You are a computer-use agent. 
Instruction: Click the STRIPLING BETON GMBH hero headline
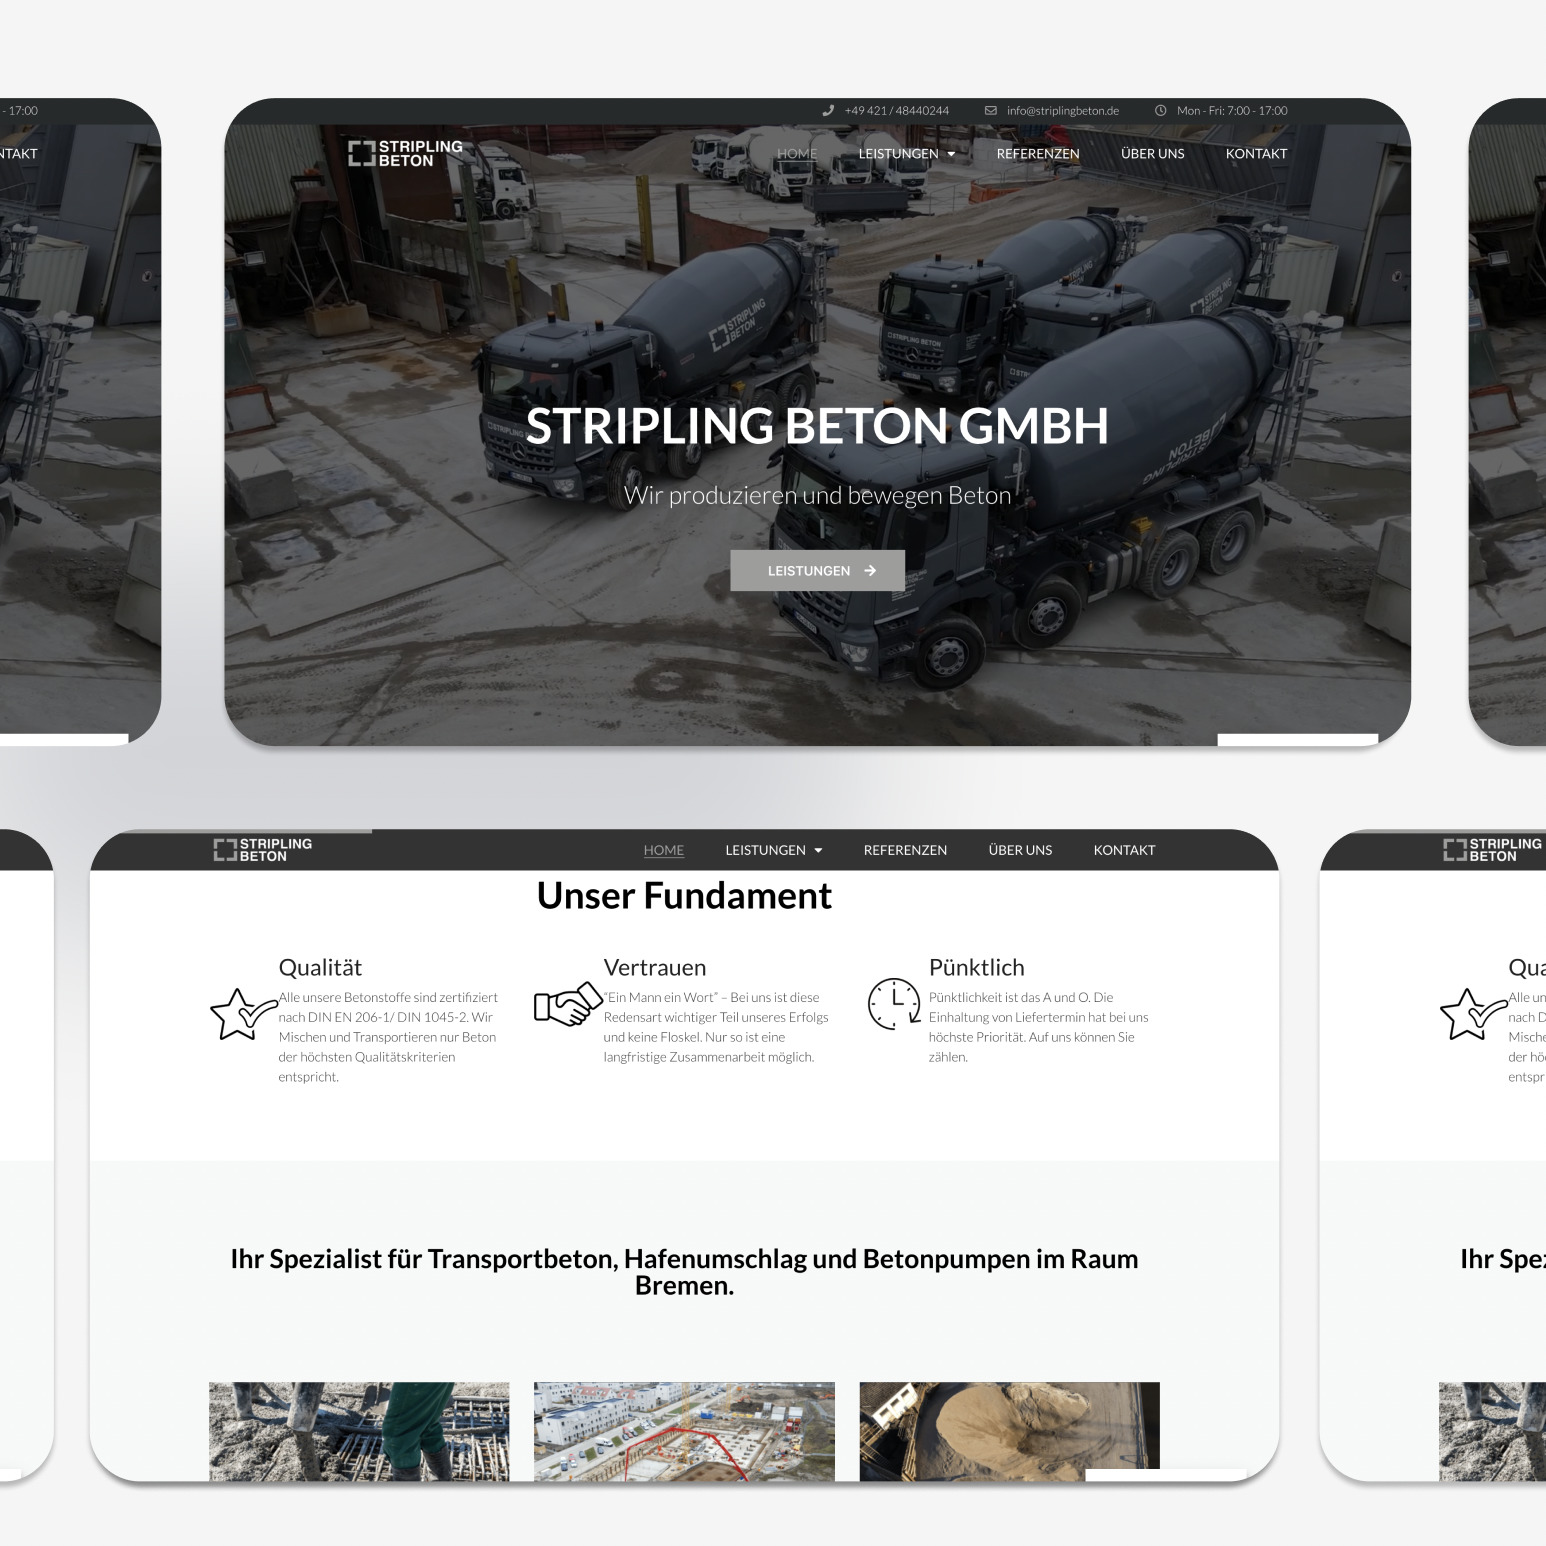pyautogui.click(x=817, y=426)
